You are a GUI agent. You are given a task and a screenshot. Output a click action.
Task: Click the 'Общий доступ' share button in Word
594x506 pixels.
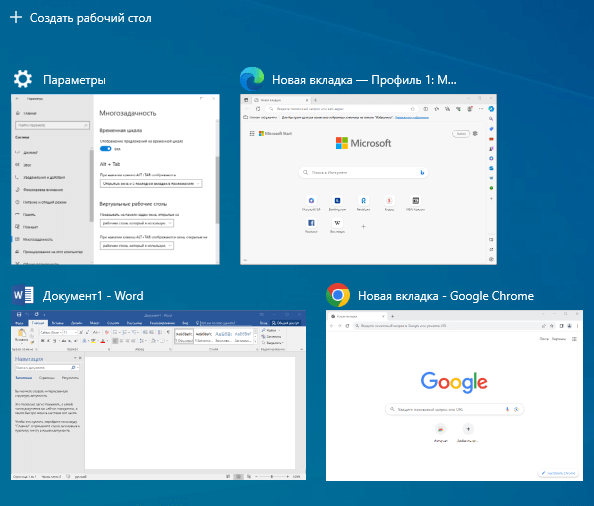286,323
